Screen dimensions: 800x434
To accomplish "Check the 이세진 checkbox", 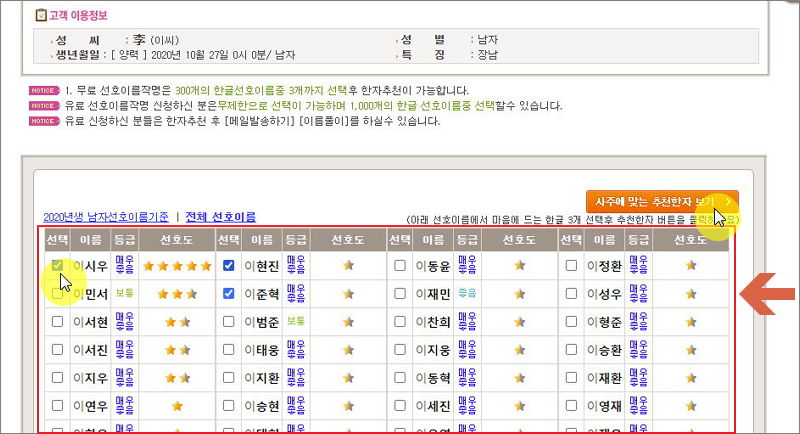I will click(x=400, y=406).
